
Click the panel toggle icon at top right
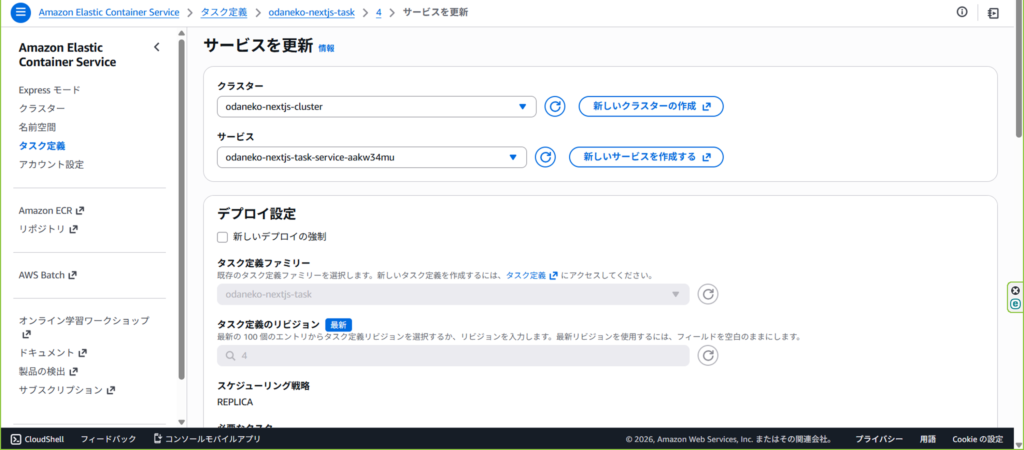tap(992, 12)
